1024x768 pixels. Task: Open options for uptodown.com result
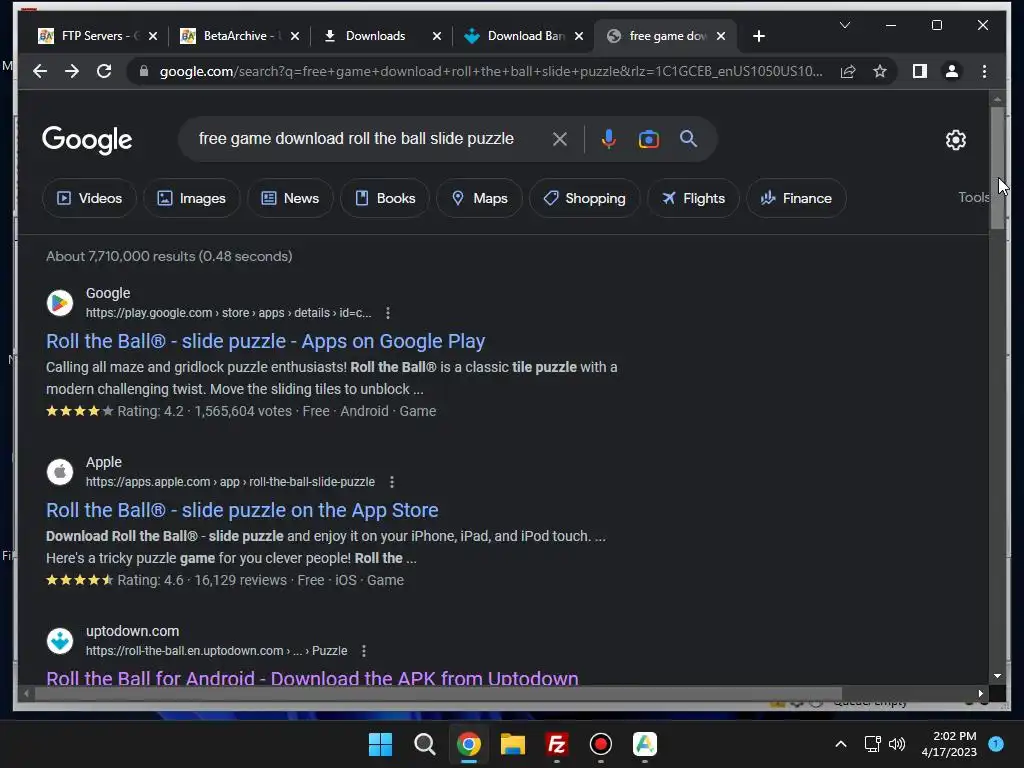364,651
